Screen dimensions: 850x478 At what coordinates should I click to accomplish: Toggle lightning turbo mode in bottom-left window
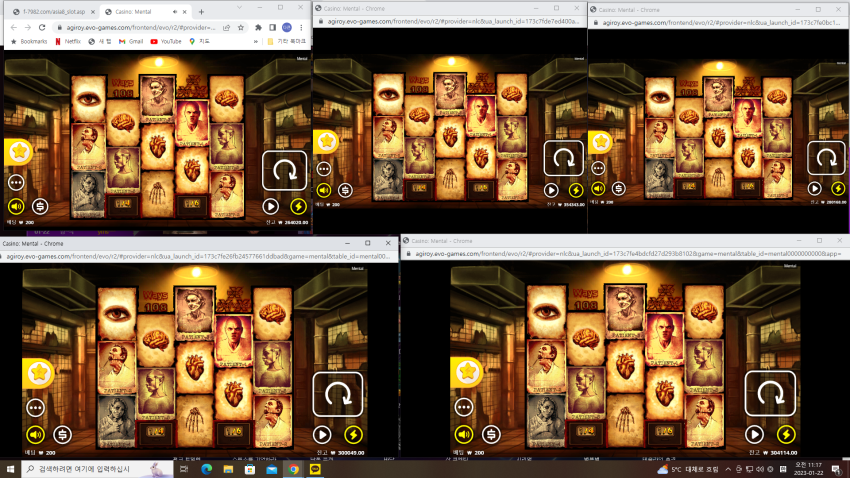click(x=353, y=435)
